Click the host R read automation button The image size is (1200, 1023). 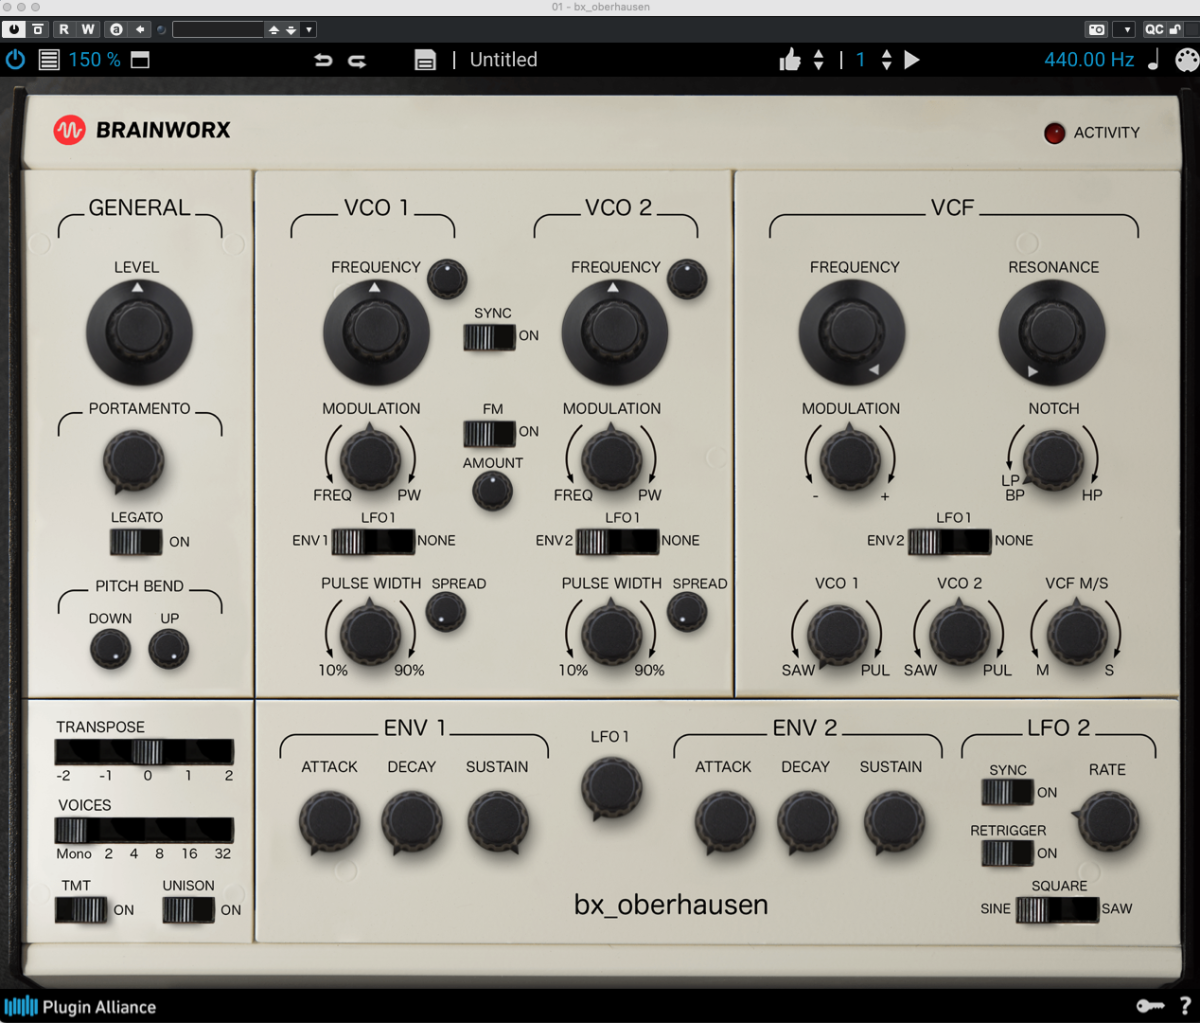pos(64,29)
